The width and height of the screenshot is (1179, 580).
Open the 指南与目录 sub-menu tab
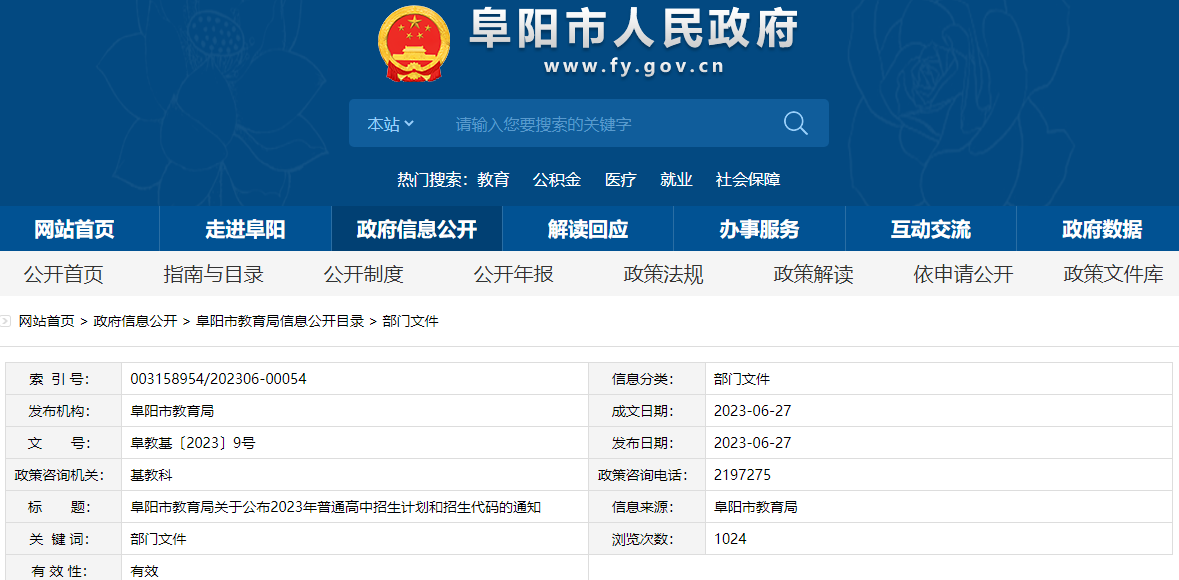coord(213,274)
